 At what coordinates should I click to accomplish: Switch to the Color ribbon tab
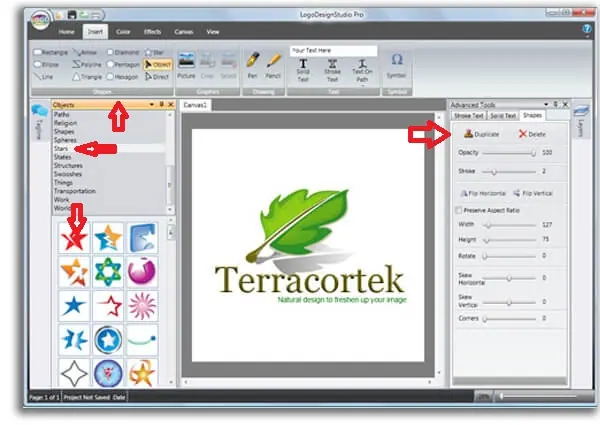(123, 32)
